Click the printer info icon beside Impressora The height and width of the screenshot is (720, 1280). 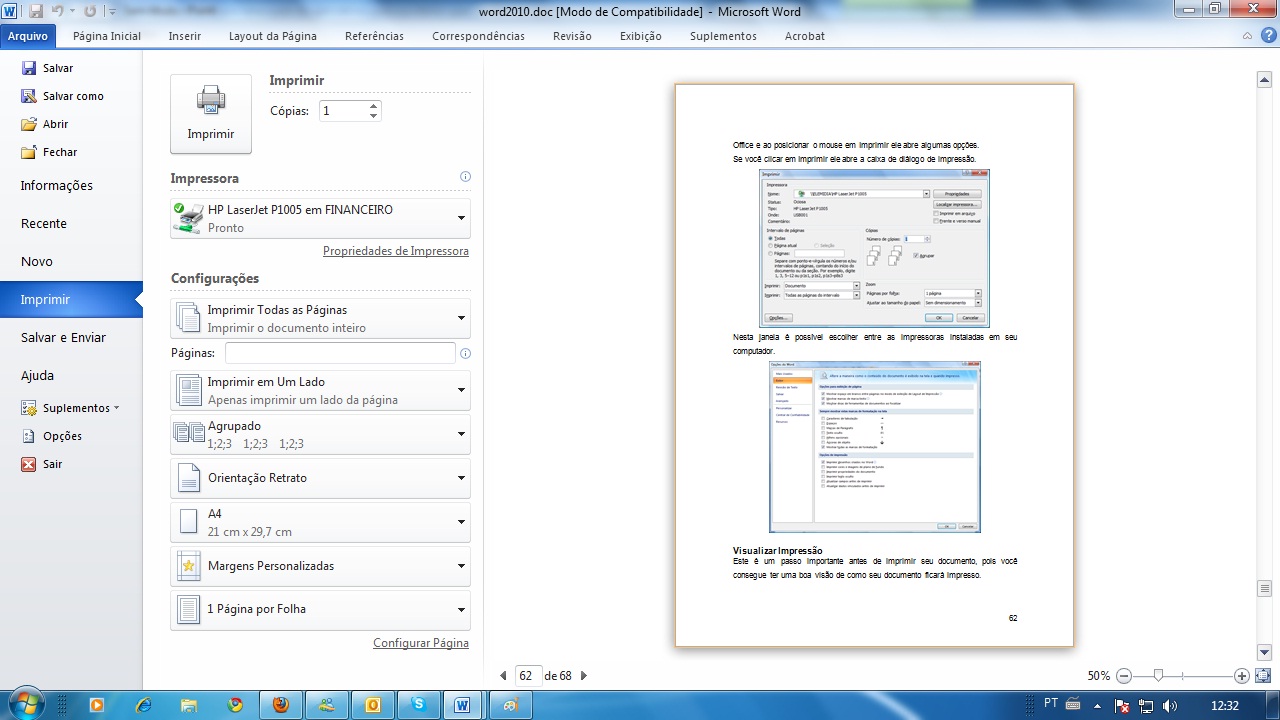pyautogui.click(x=465, y=177)
